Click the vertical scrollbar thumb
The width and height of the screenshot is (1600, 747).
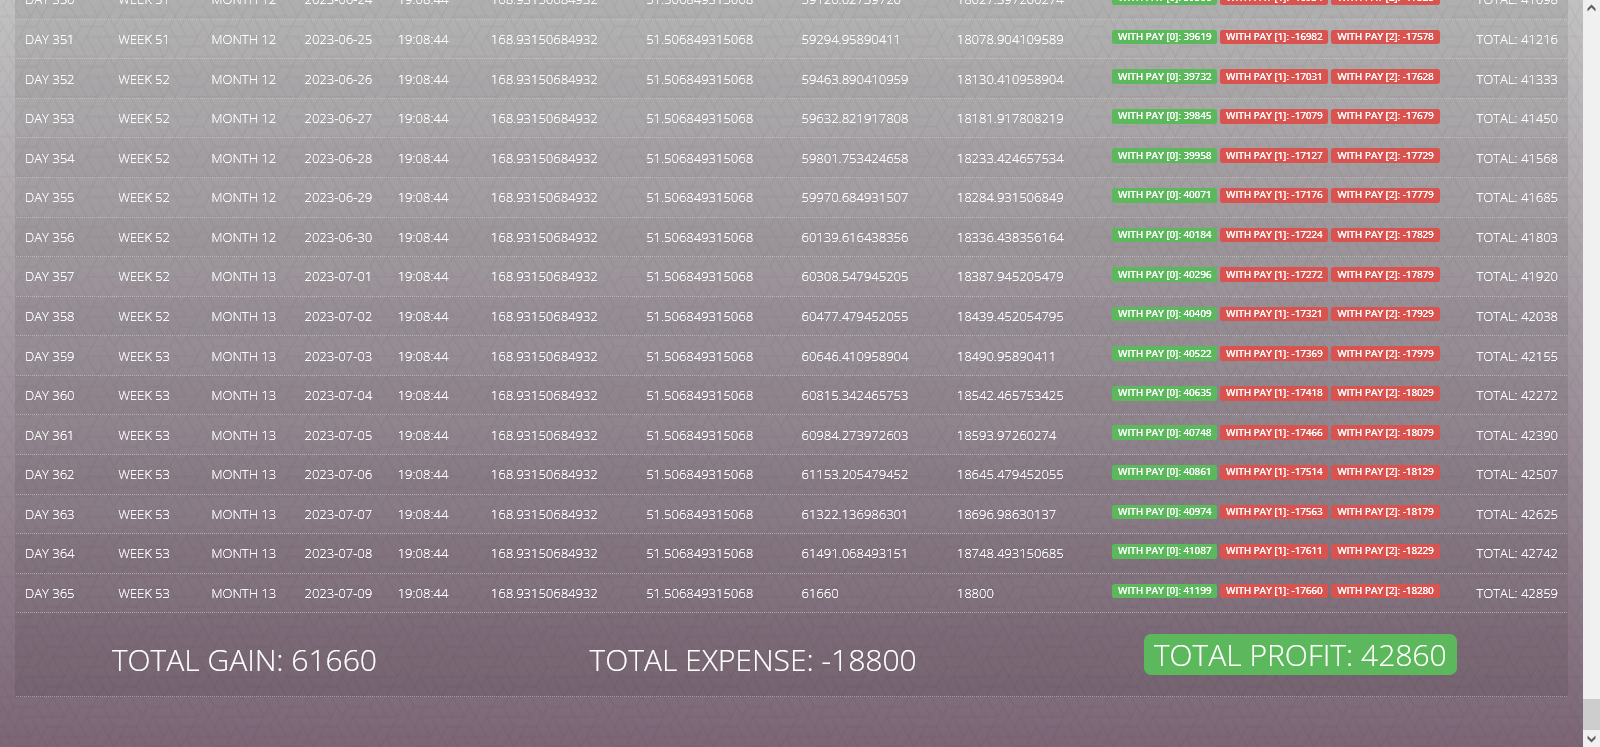coord(1591,714)
